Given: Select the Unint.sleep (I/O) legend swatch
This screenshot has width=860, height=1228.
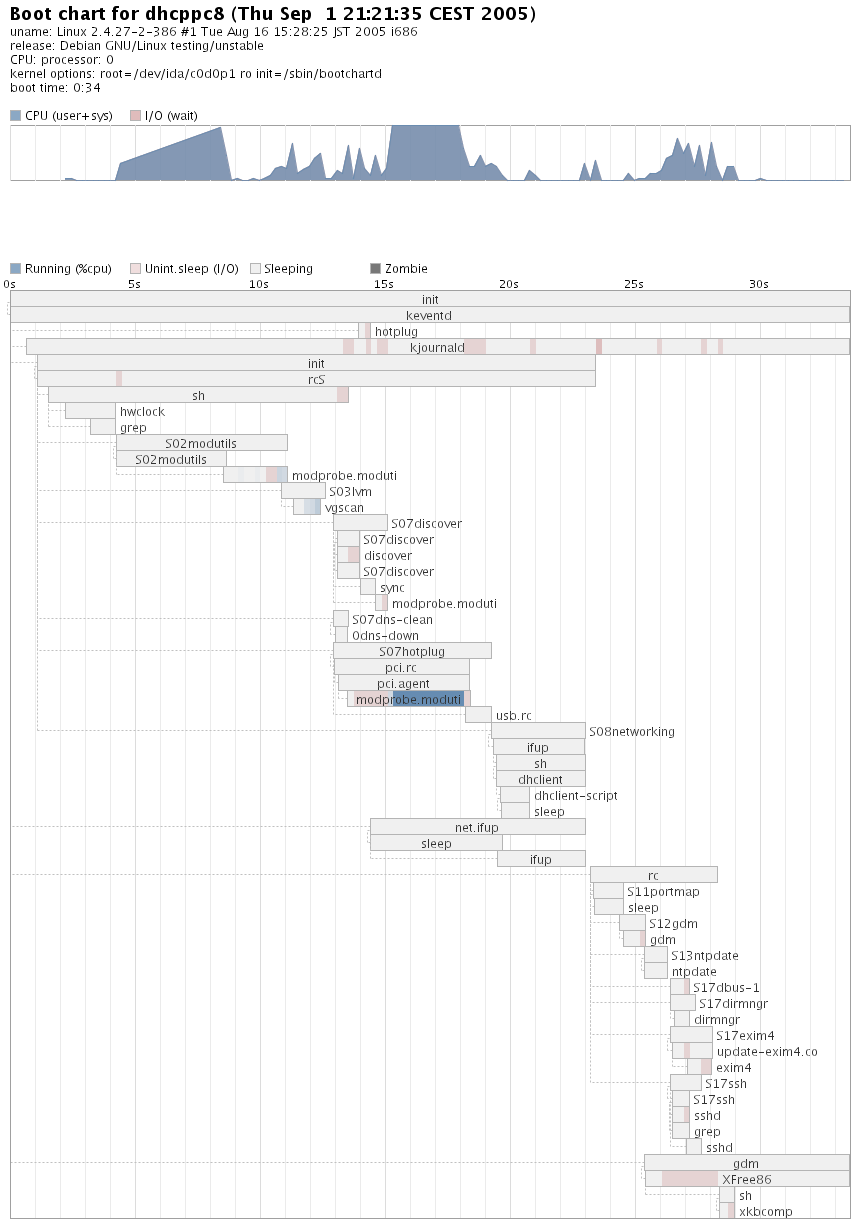Looking at the screenshot, I should point(135,269).
